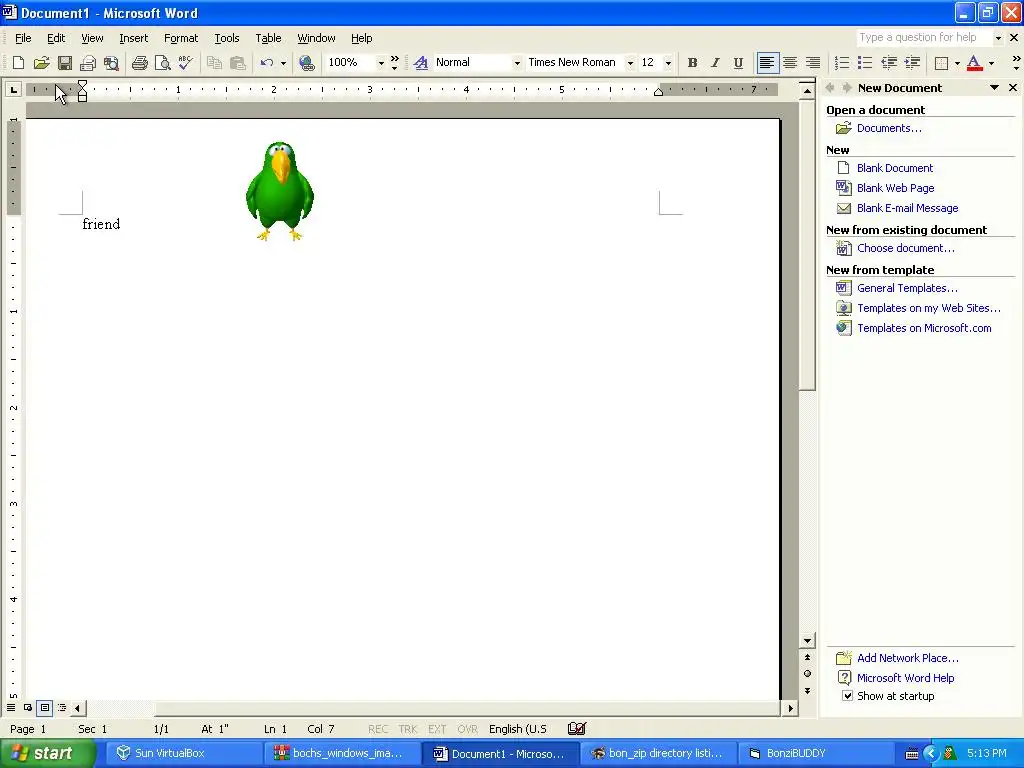Screen dimensions: 1024x768
Task: Open the Search document icon in toolbar
Action: click(112, 63)
